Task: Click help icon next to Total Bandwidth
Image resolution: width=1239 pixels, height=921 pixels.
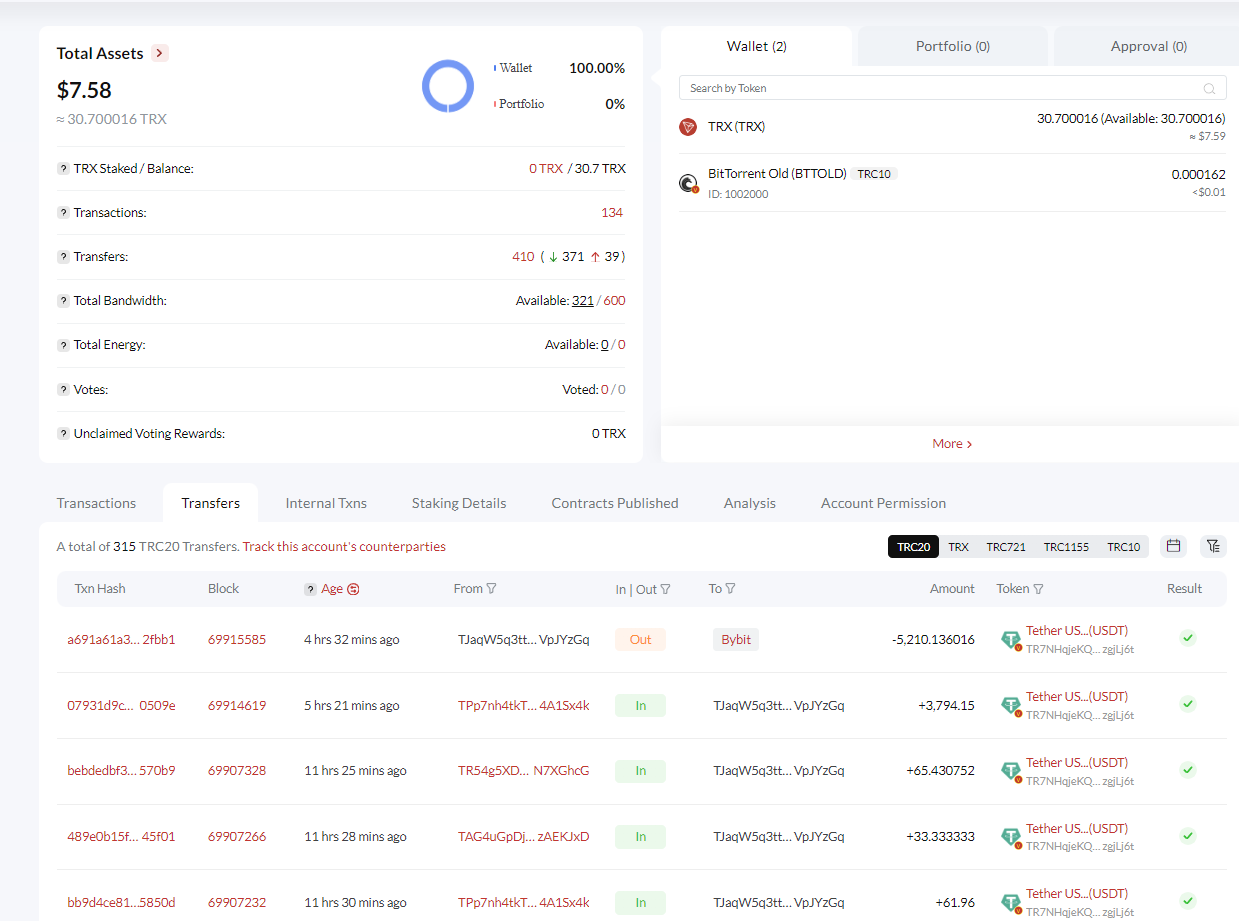Action: (x=63, y=301)
